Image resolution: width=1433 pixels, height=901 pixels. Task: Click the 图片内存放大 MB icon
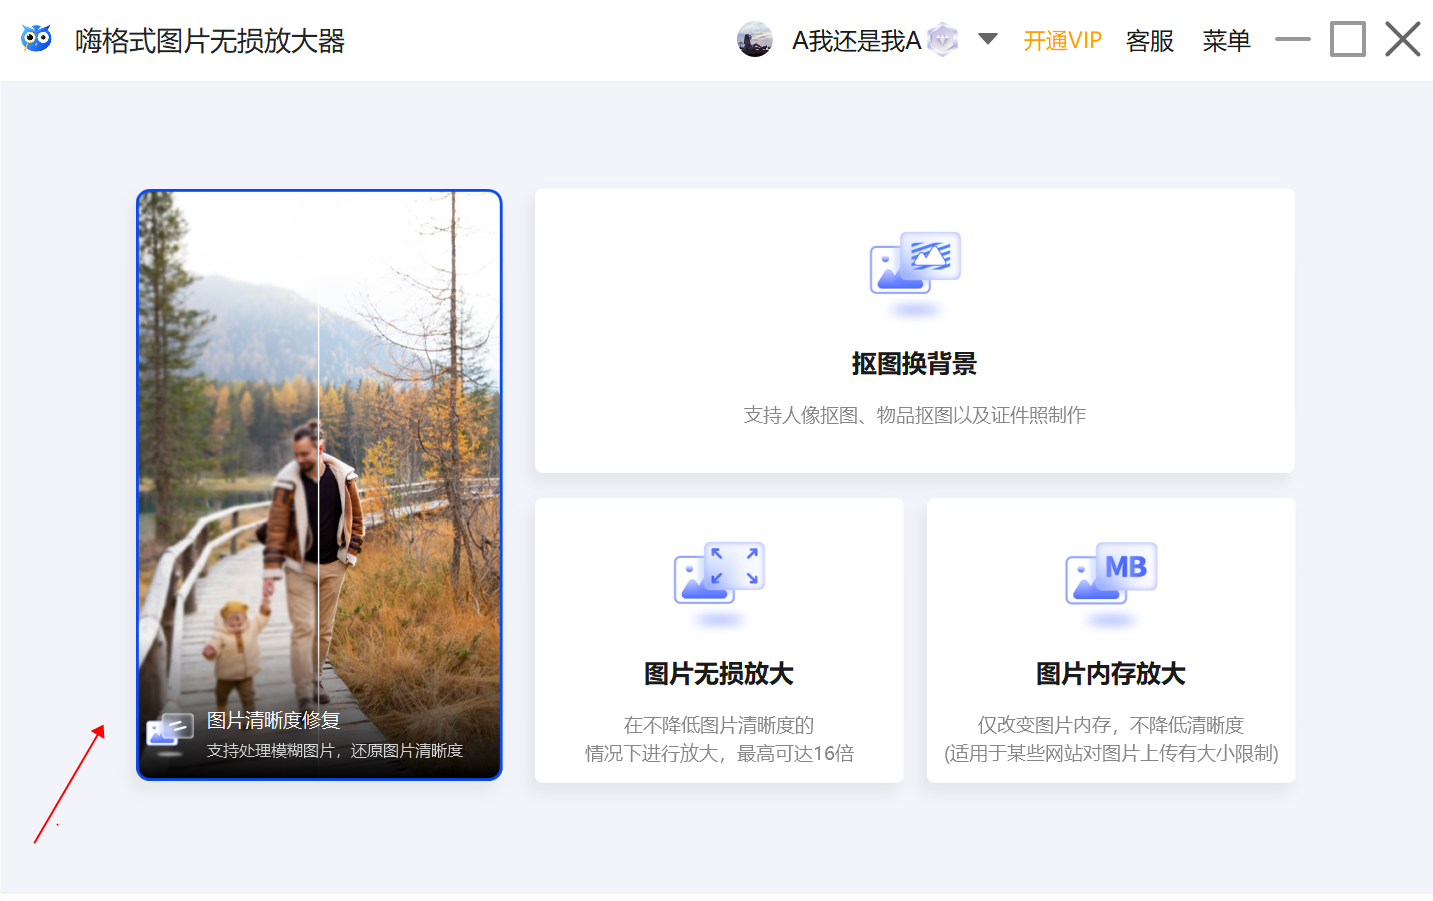[1111, 574]
